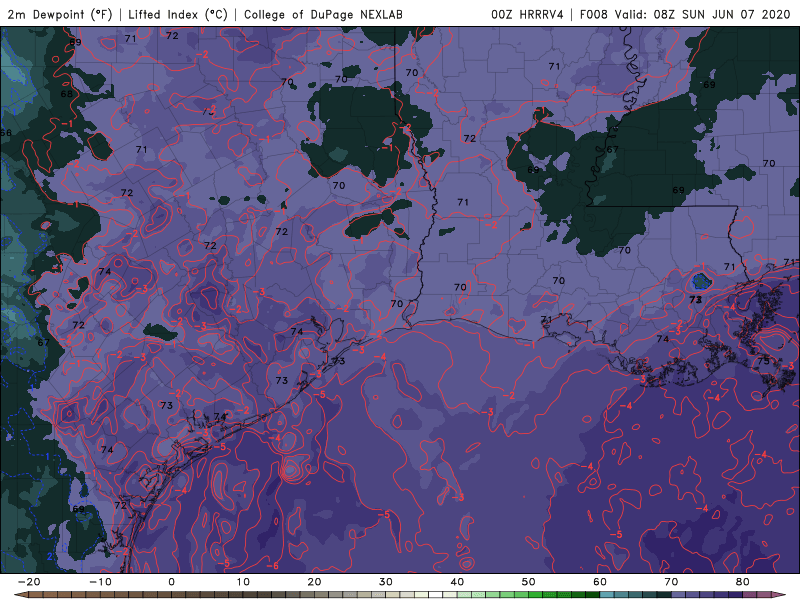
Task: Click the "66" dewpoint value on the map
Action: (x=6, y=133)
